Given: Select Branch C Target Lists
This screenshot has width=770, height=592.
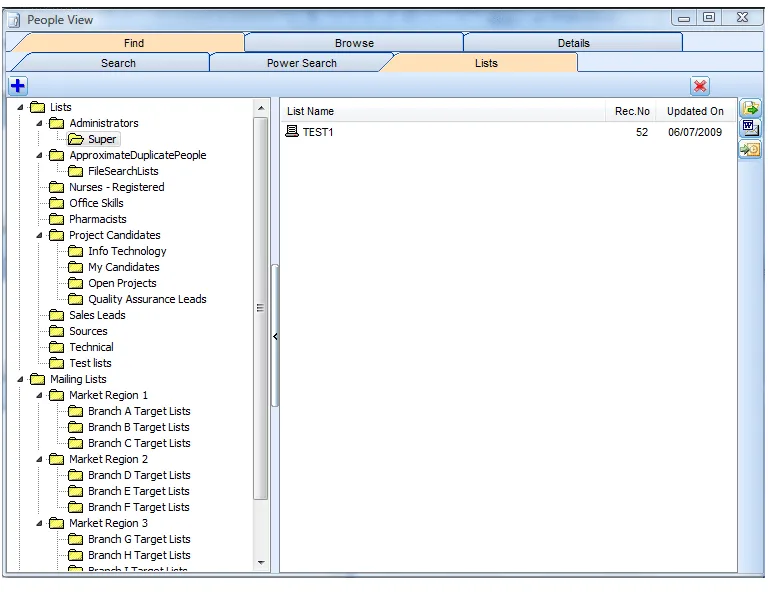Looking at the screenshot, I should [x=139, y=443].
